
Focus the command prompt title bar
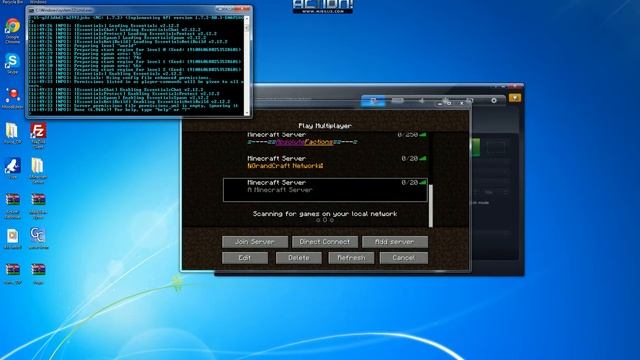[x=139, y=10]
